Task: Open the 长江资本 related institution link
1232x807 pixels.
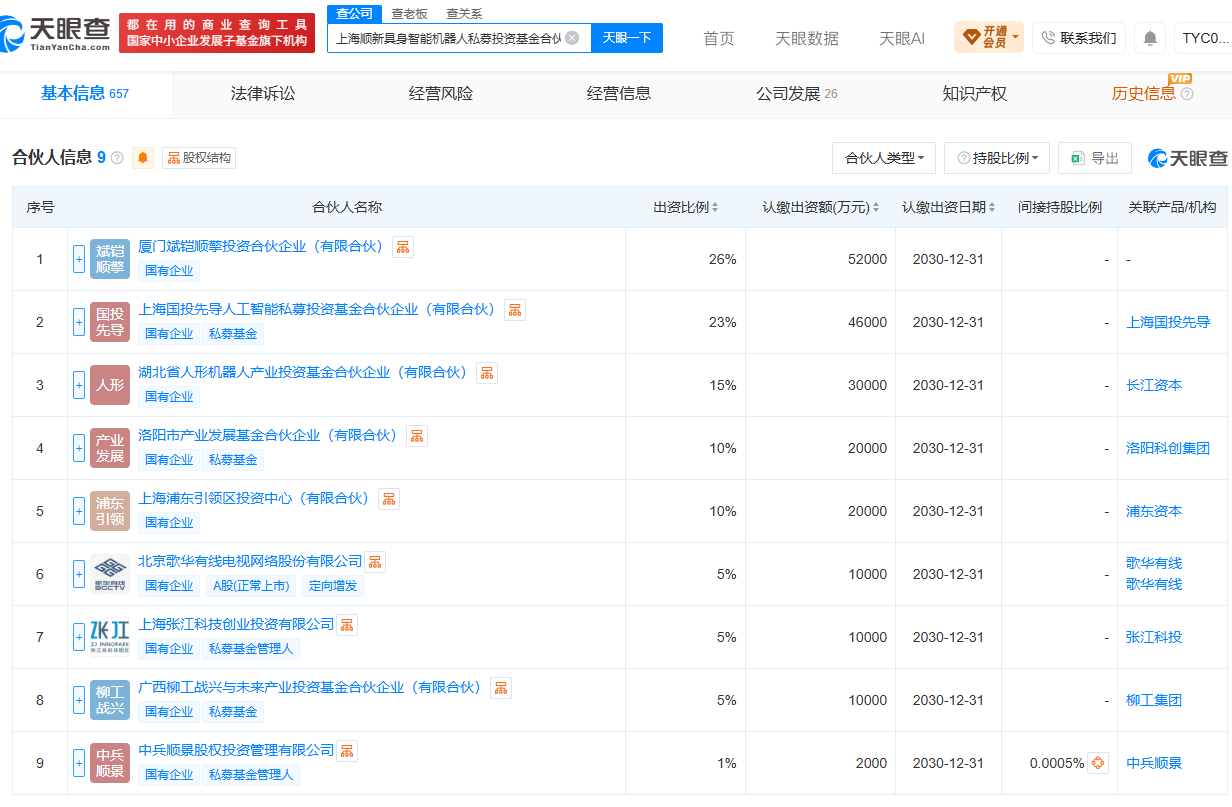Action: point(1154,385)
